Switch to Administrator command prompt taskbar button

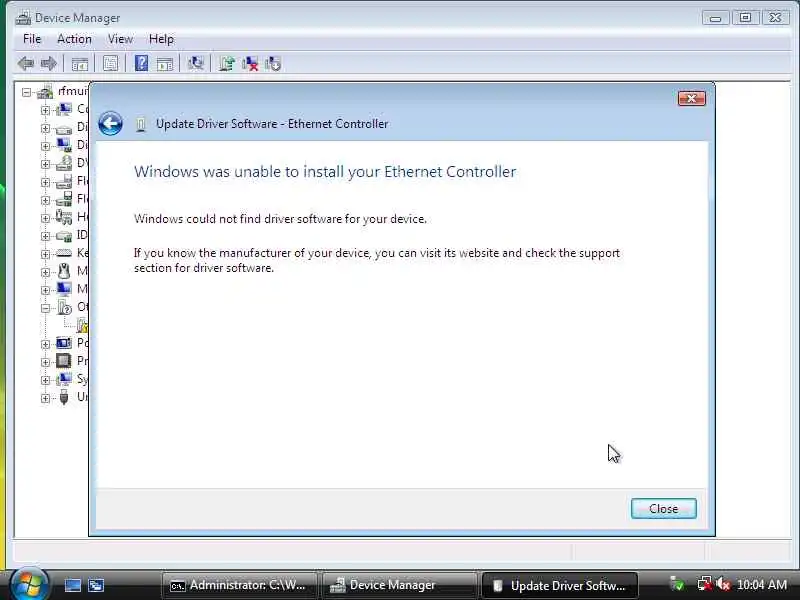click(x=239, y=585)
